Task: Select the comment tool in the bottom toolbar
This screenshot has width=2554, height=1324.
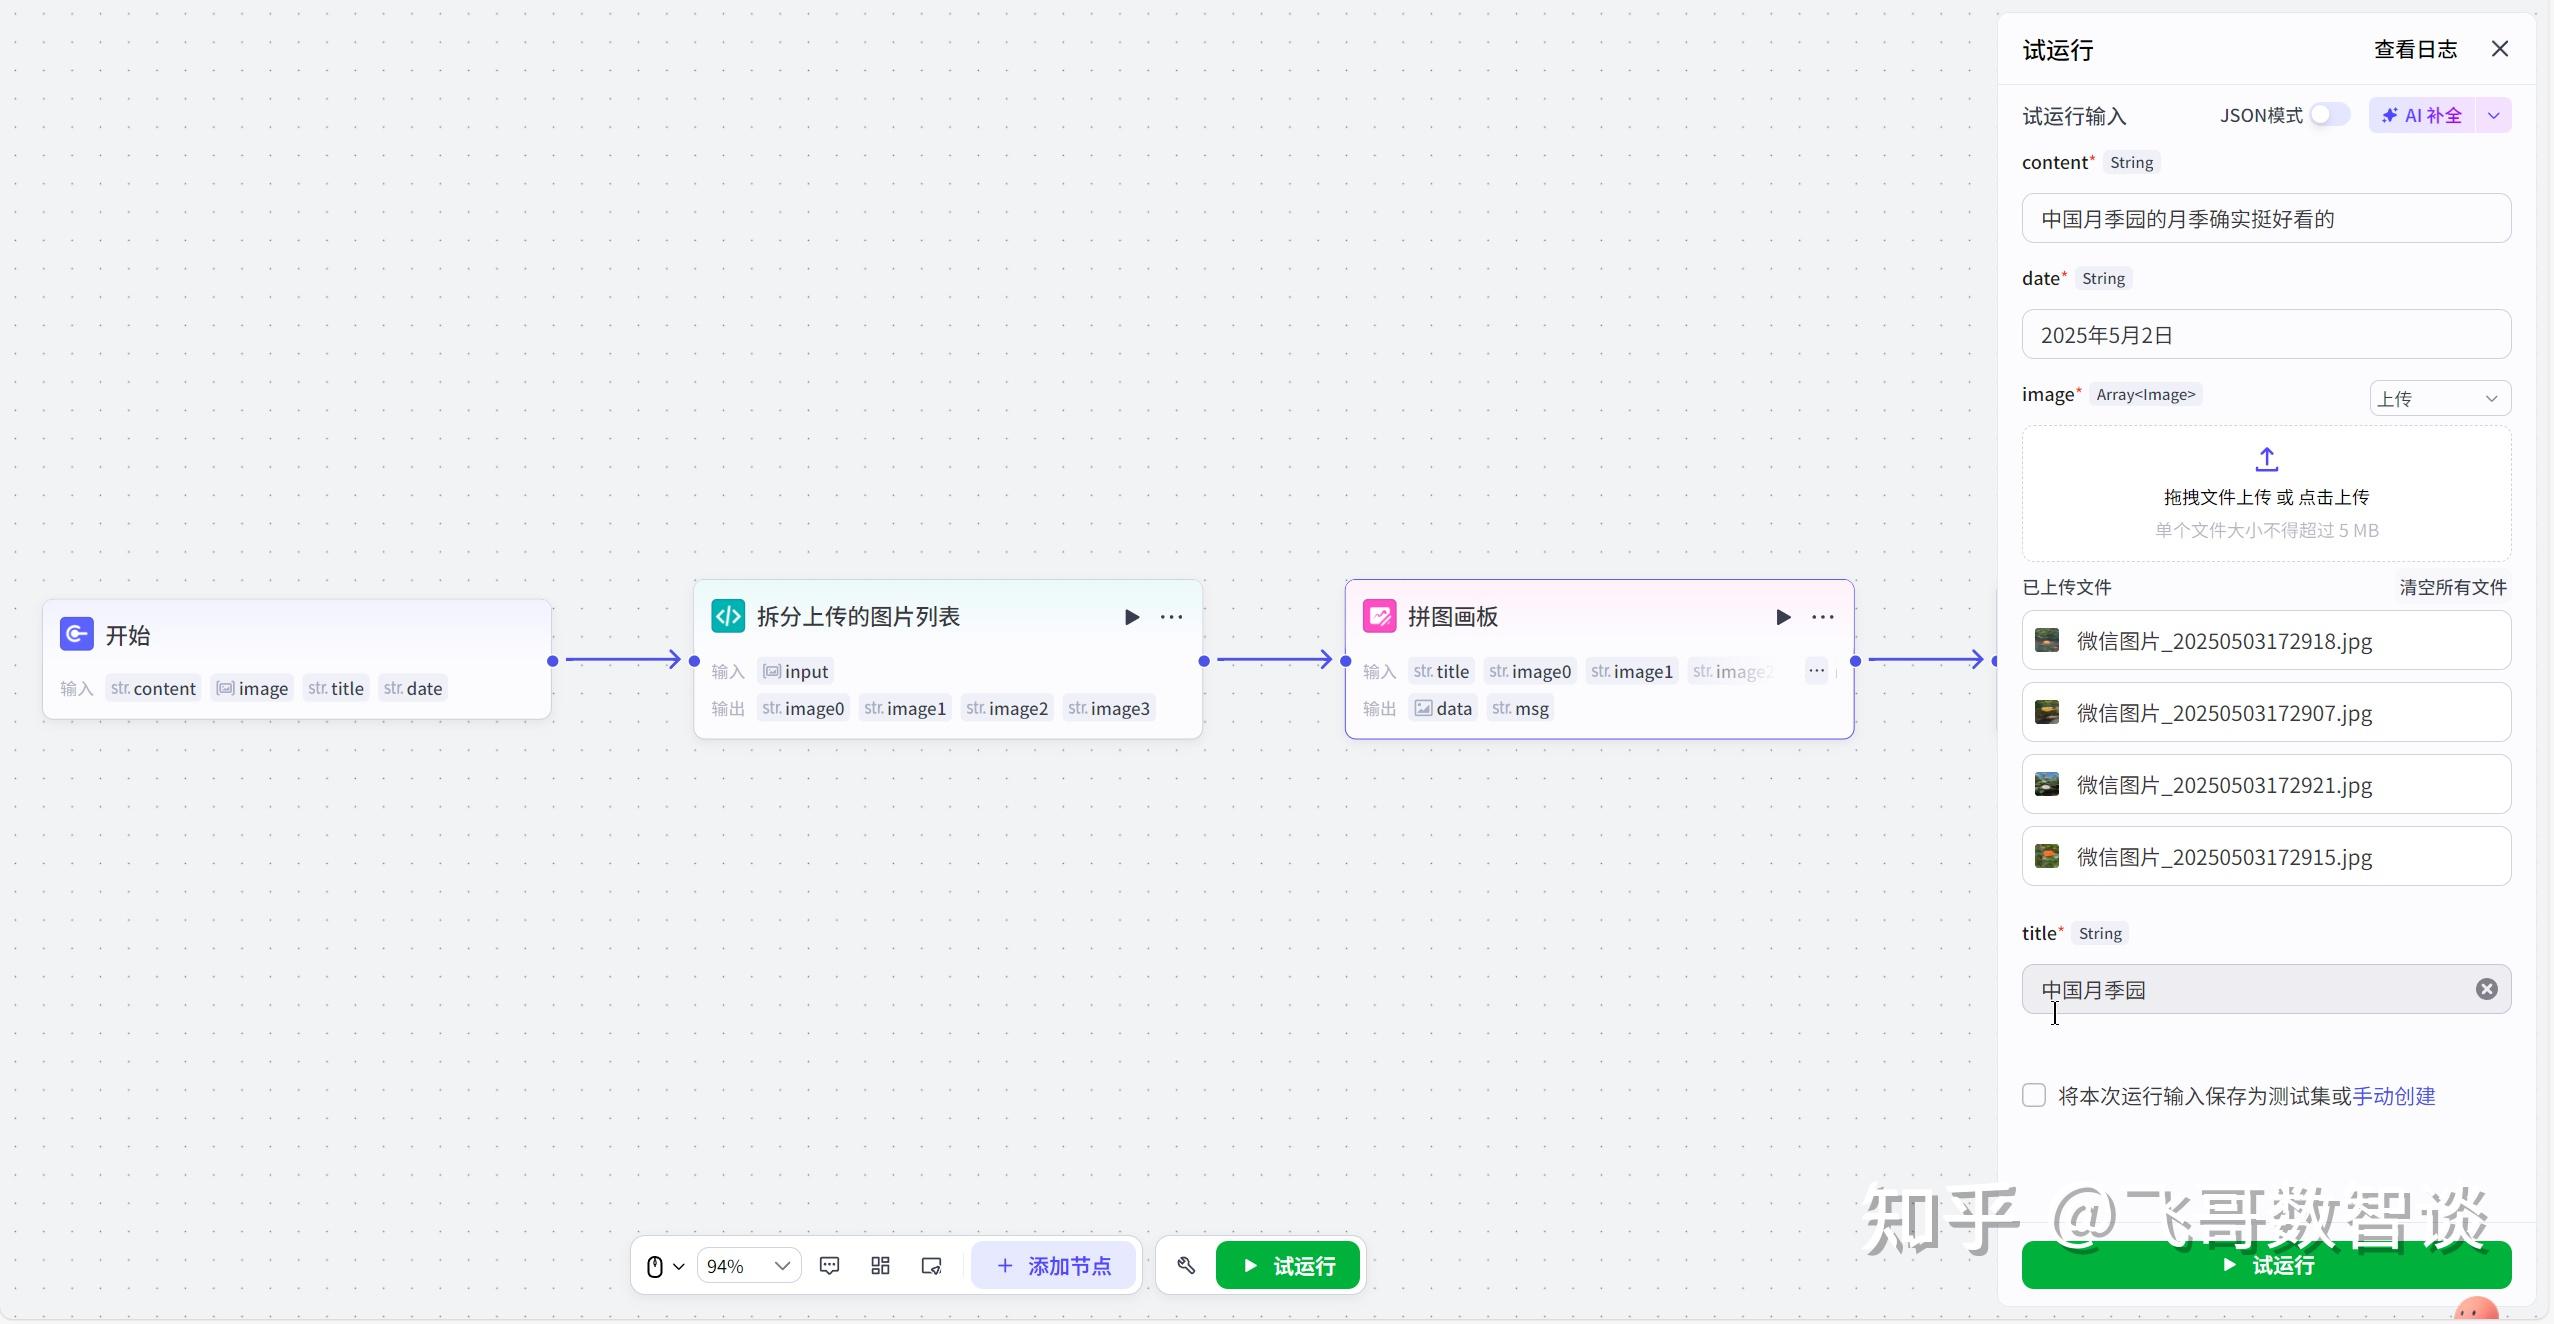Action: coord(829,1264)
